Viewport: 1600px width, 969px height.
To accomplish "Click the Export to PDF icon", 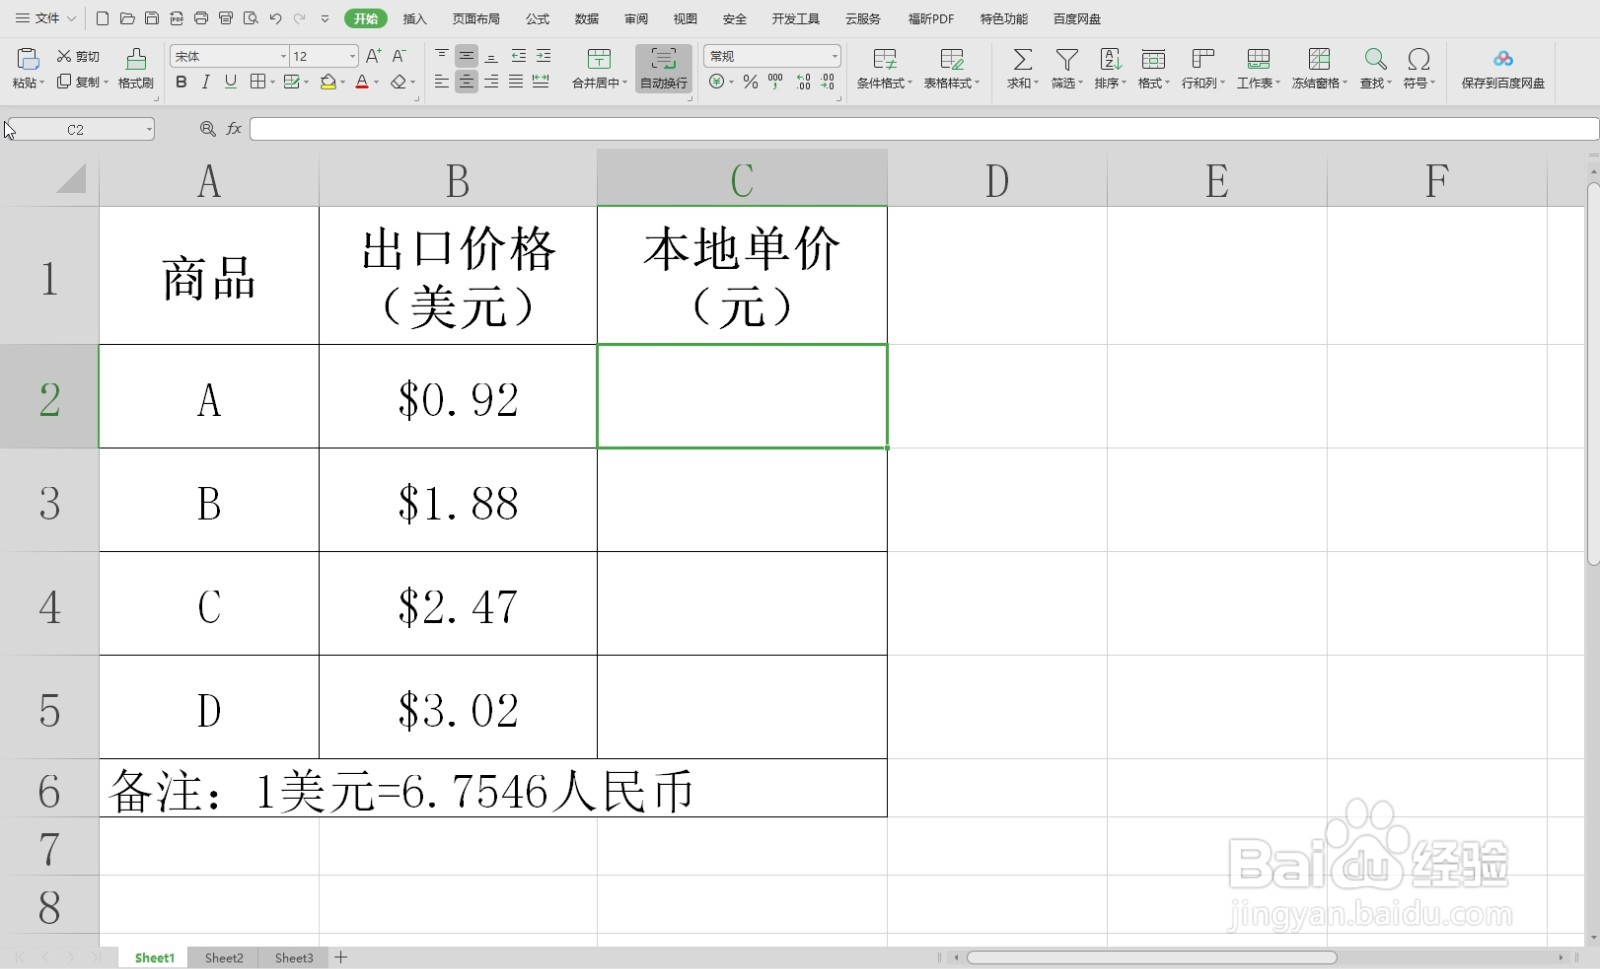I will pyautogui.click(x=176, y=18).
